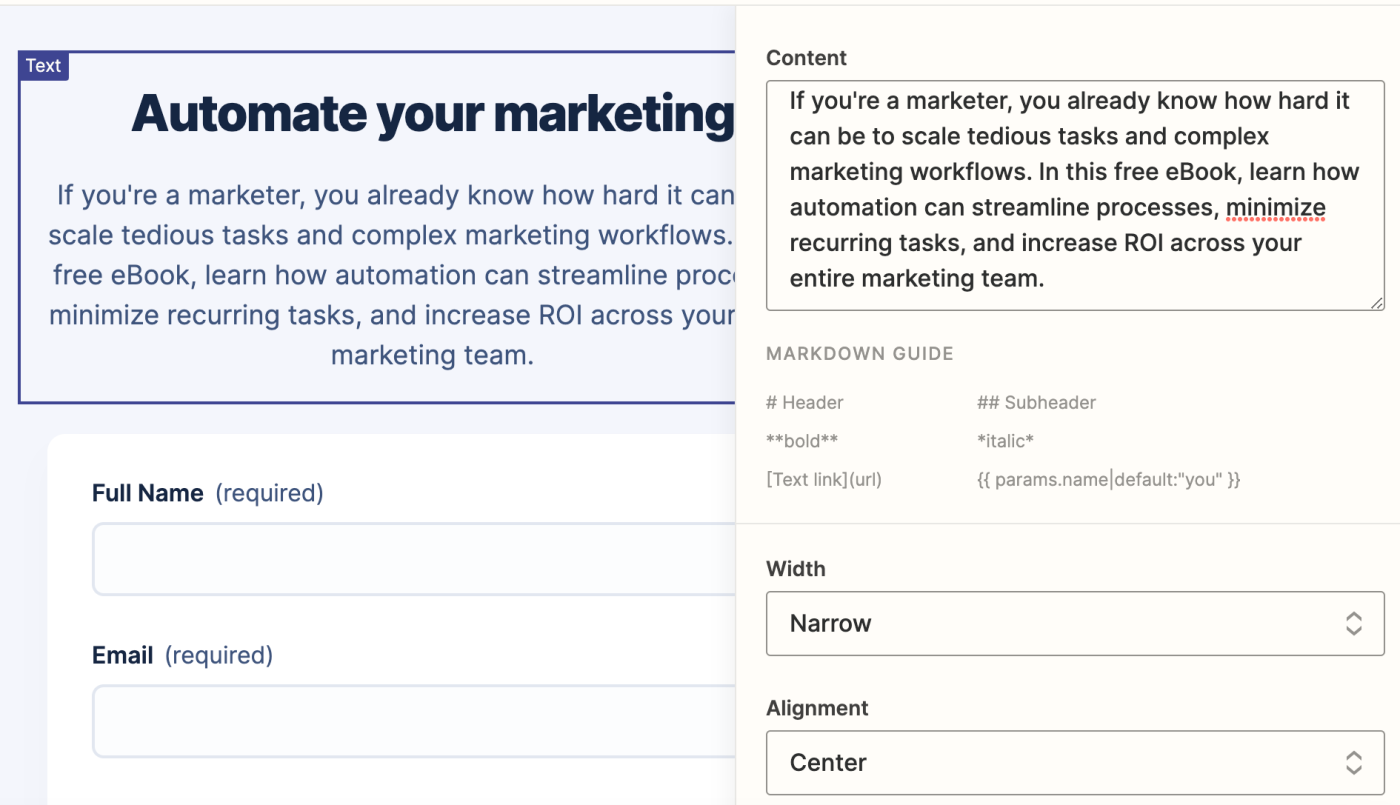Open the Width dropdown showing Narrow
1400x805 pixels.
1075,623
